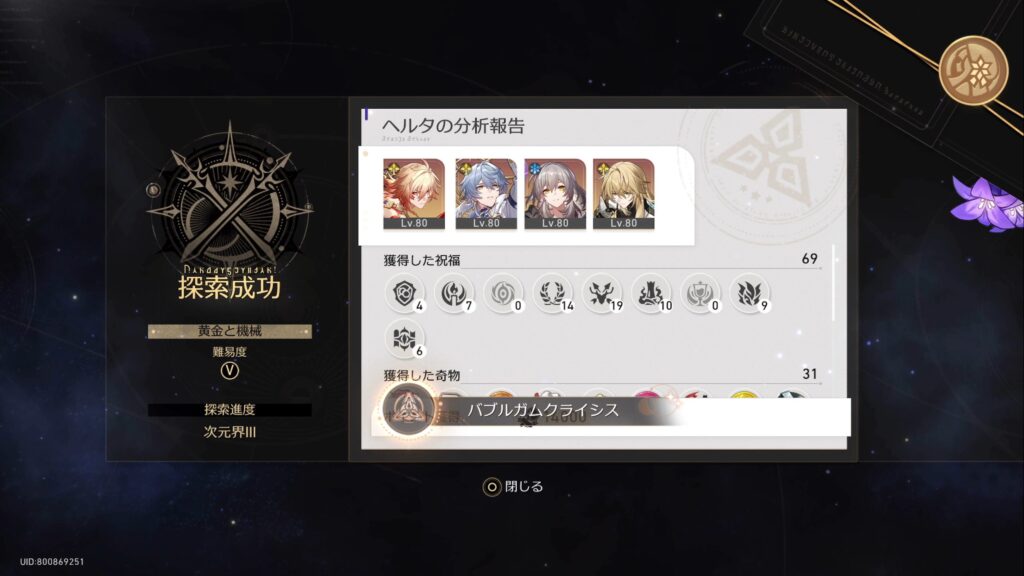
Task: Select the first orange-haired character portrait
Action: (413, 194)
